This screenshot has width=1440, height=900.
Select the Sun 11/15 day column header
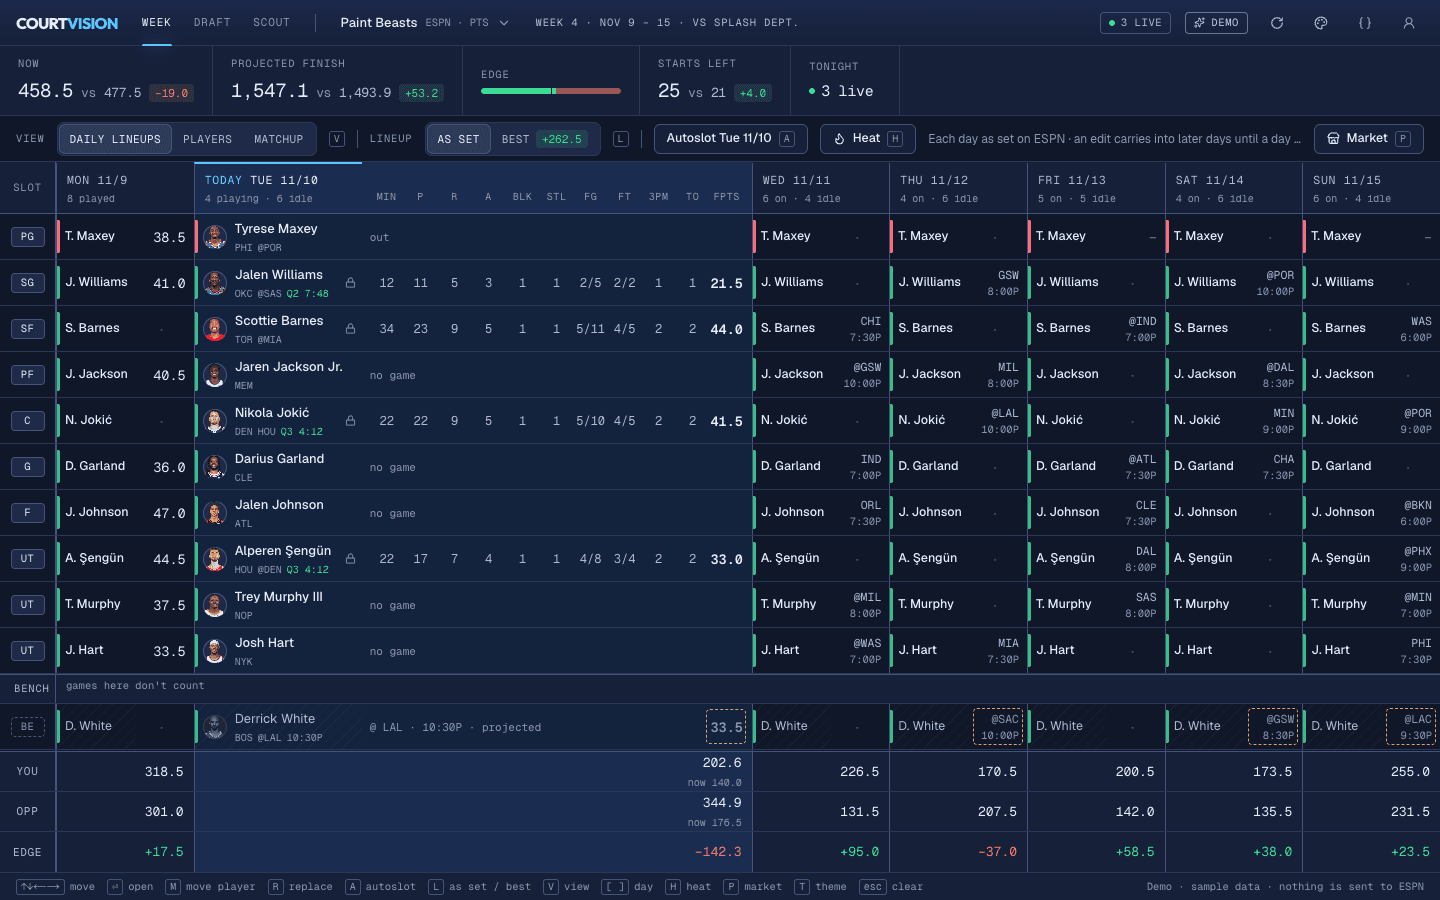point(1371,188)
